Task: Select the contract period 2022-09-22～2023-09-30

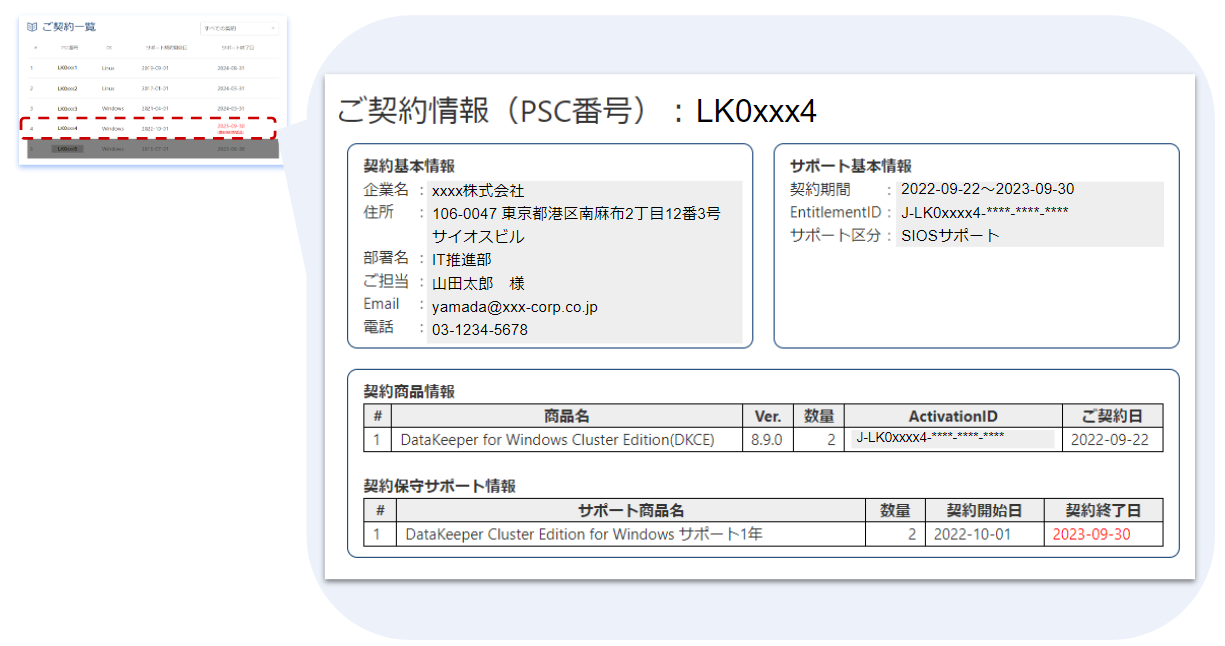Action: pyautogui.click(x=988, y=189)
